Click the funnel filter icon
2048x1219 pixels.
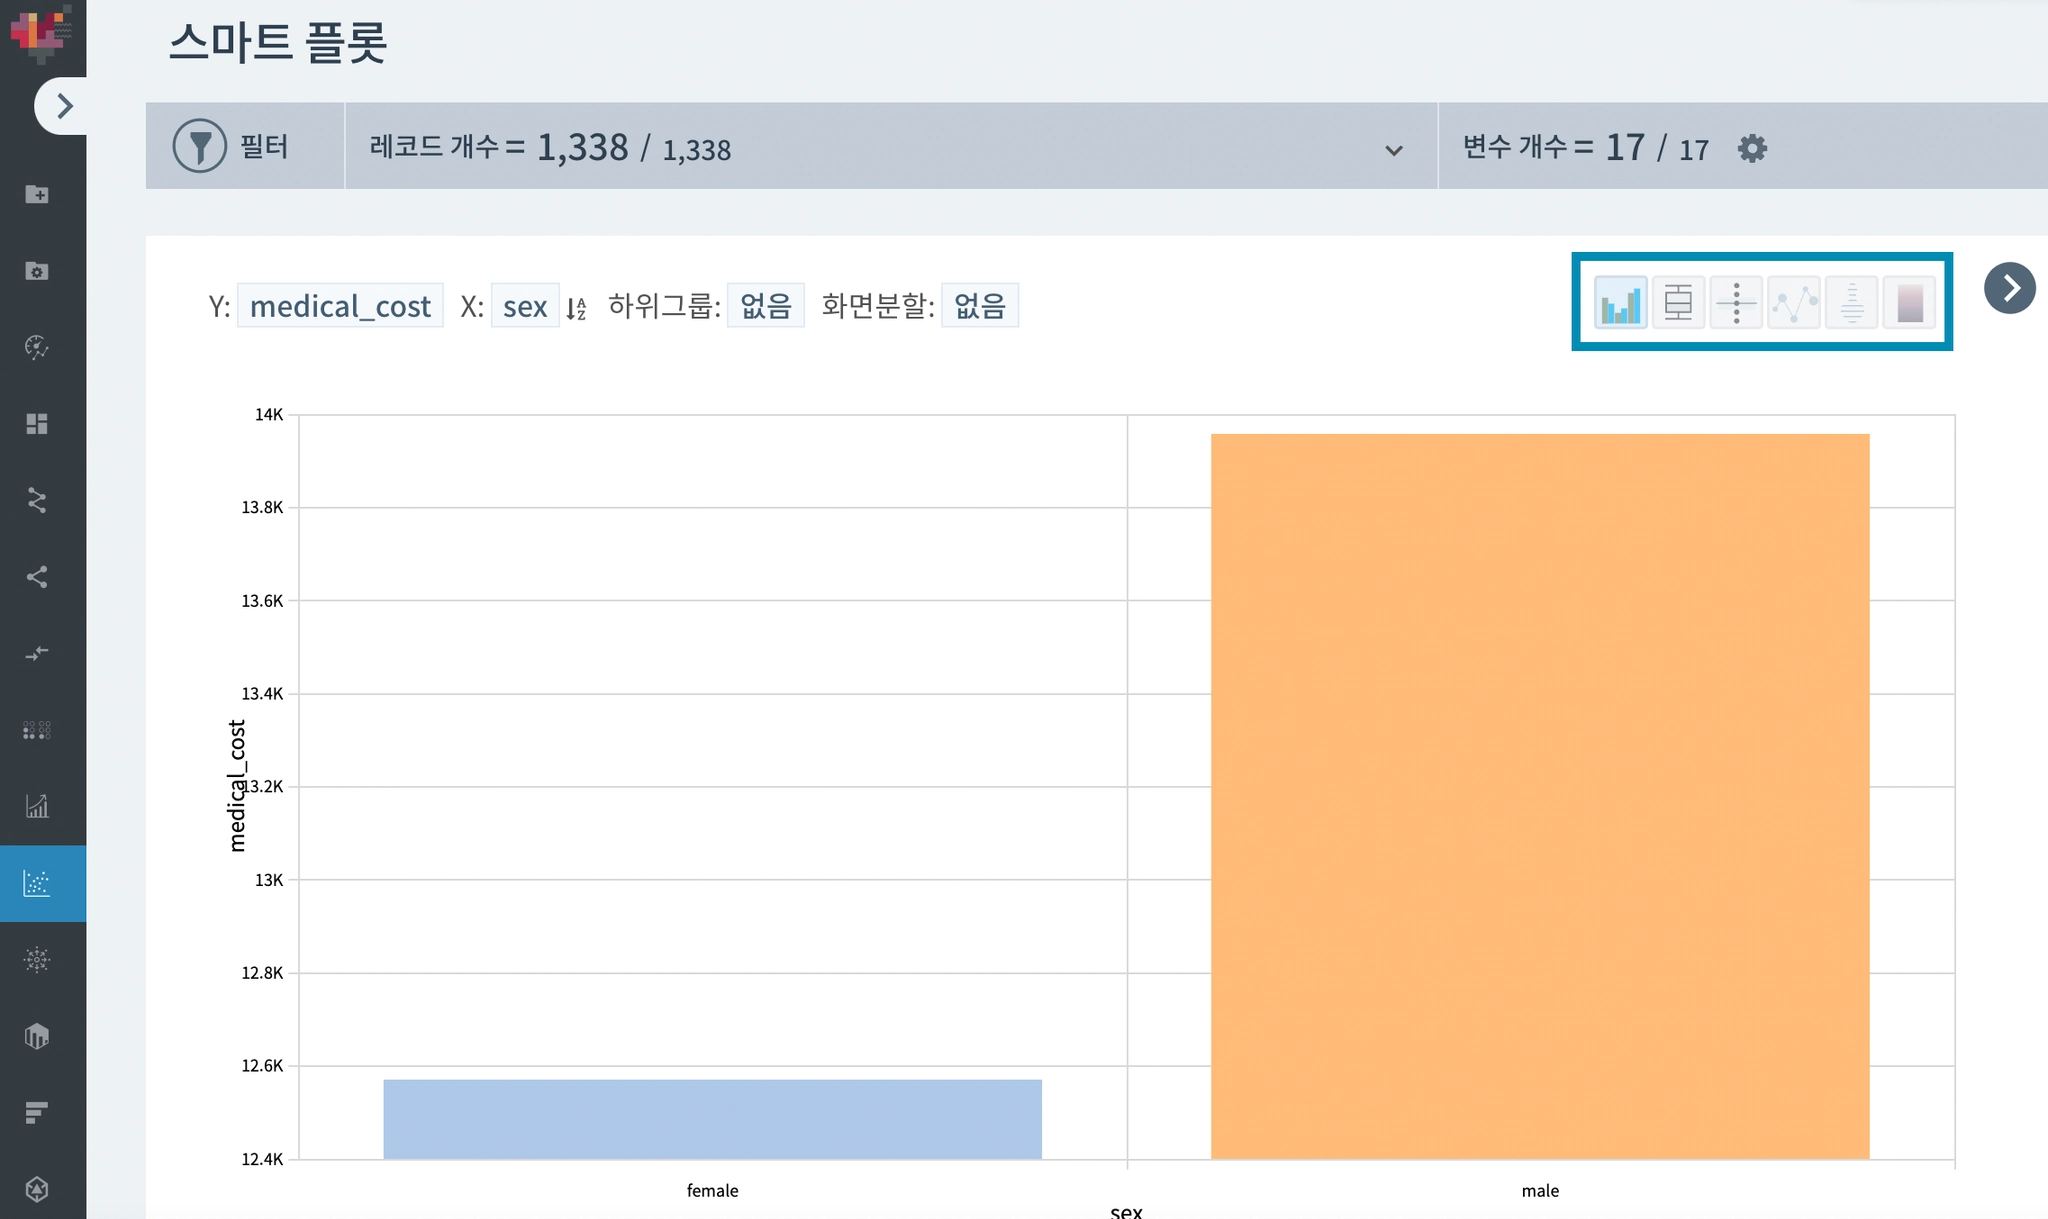(x=200, y=146)
